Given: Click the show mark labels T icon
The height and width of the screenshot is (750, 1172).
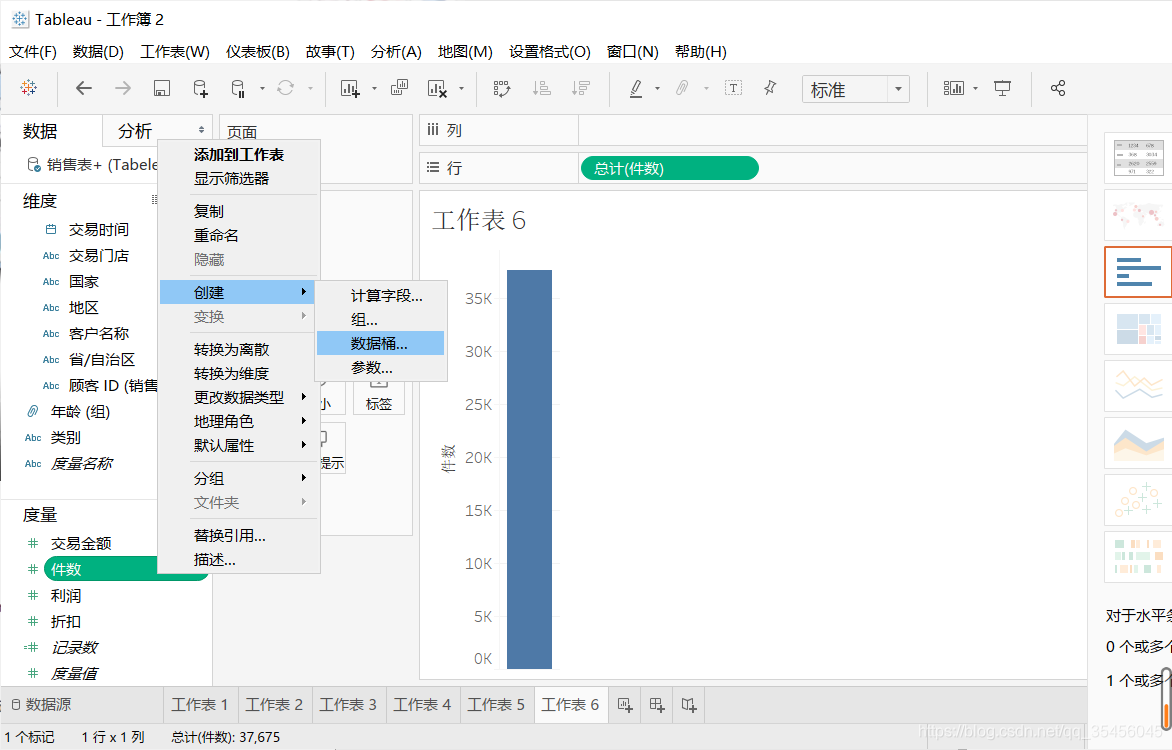Looking at the screenshot, I should tap(733, 88).
